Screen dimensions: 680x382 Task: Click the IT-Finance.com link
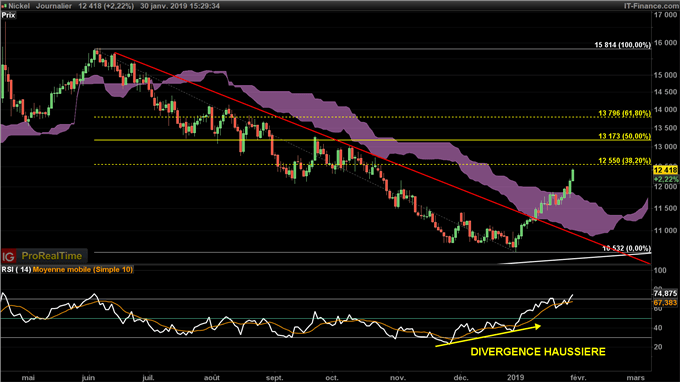pos(651,6)
